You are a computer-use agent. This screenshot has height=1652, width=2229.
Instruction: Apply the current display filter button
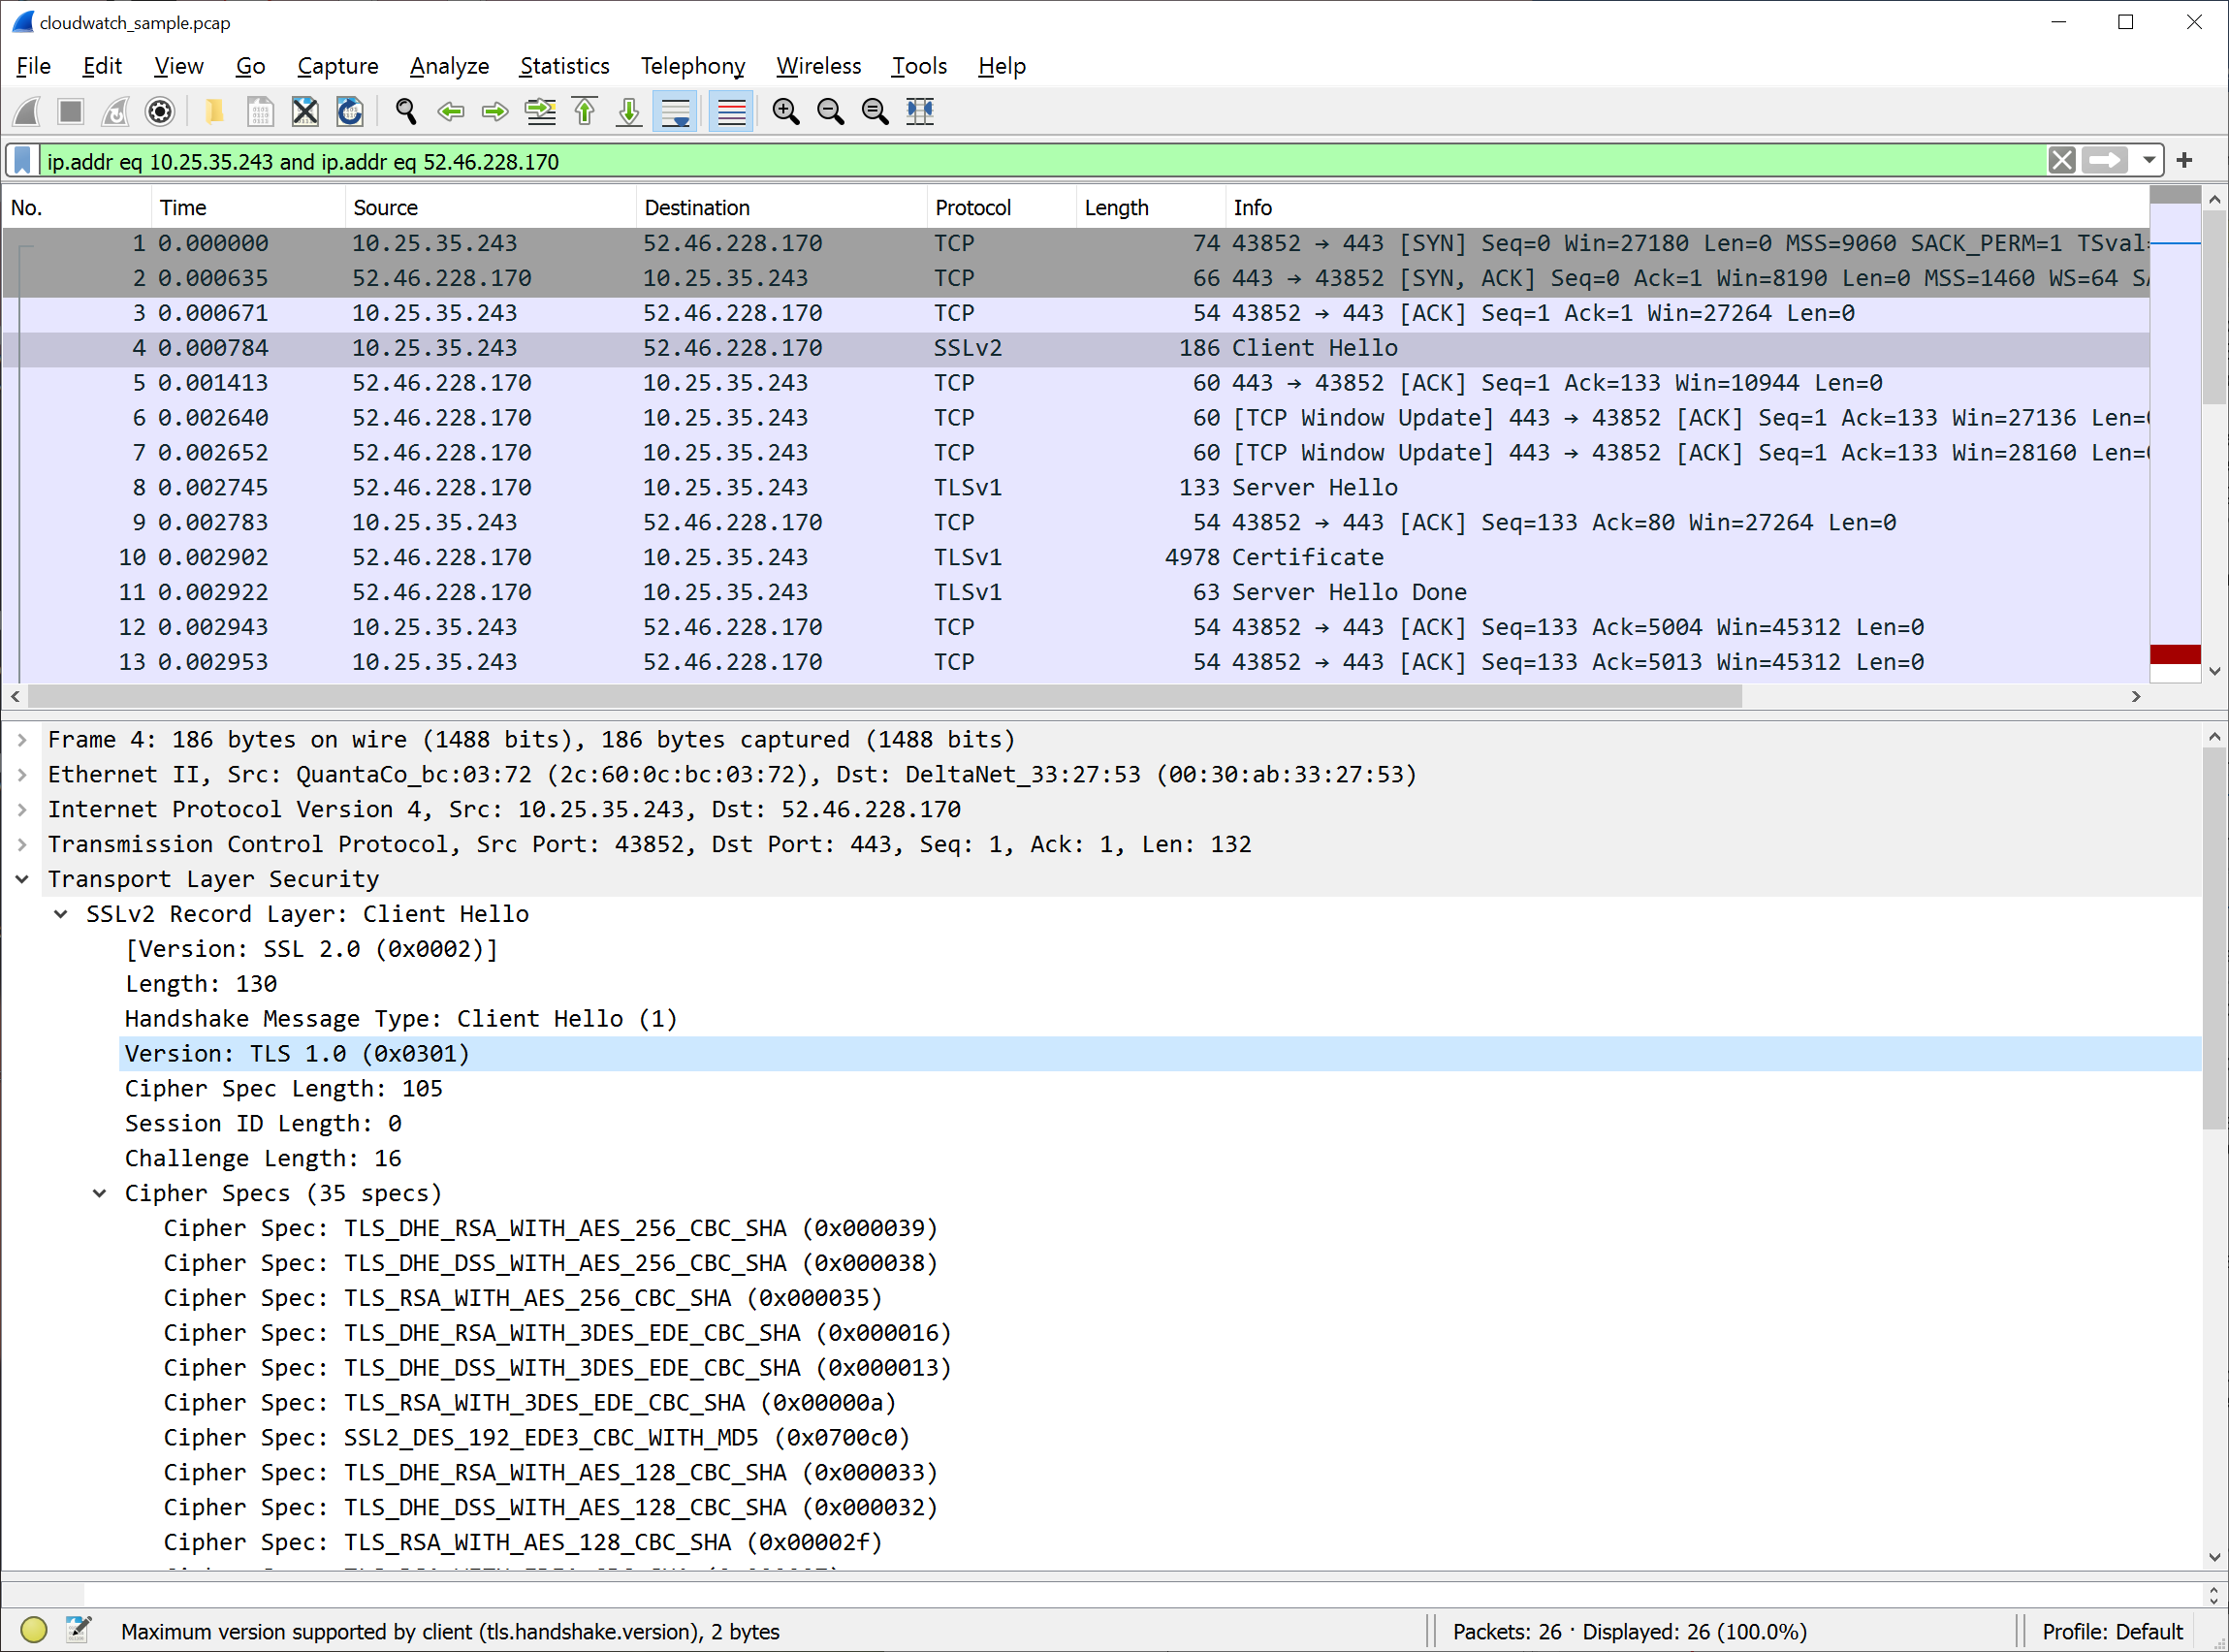click(x=2106, y=161)
